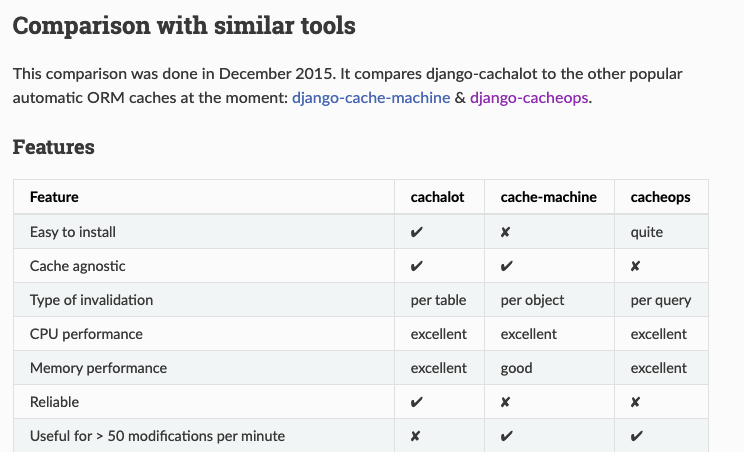Click the cachalot checkmark in Reliable row
Viewport: 744px width, 452px height.
[417, 402]
